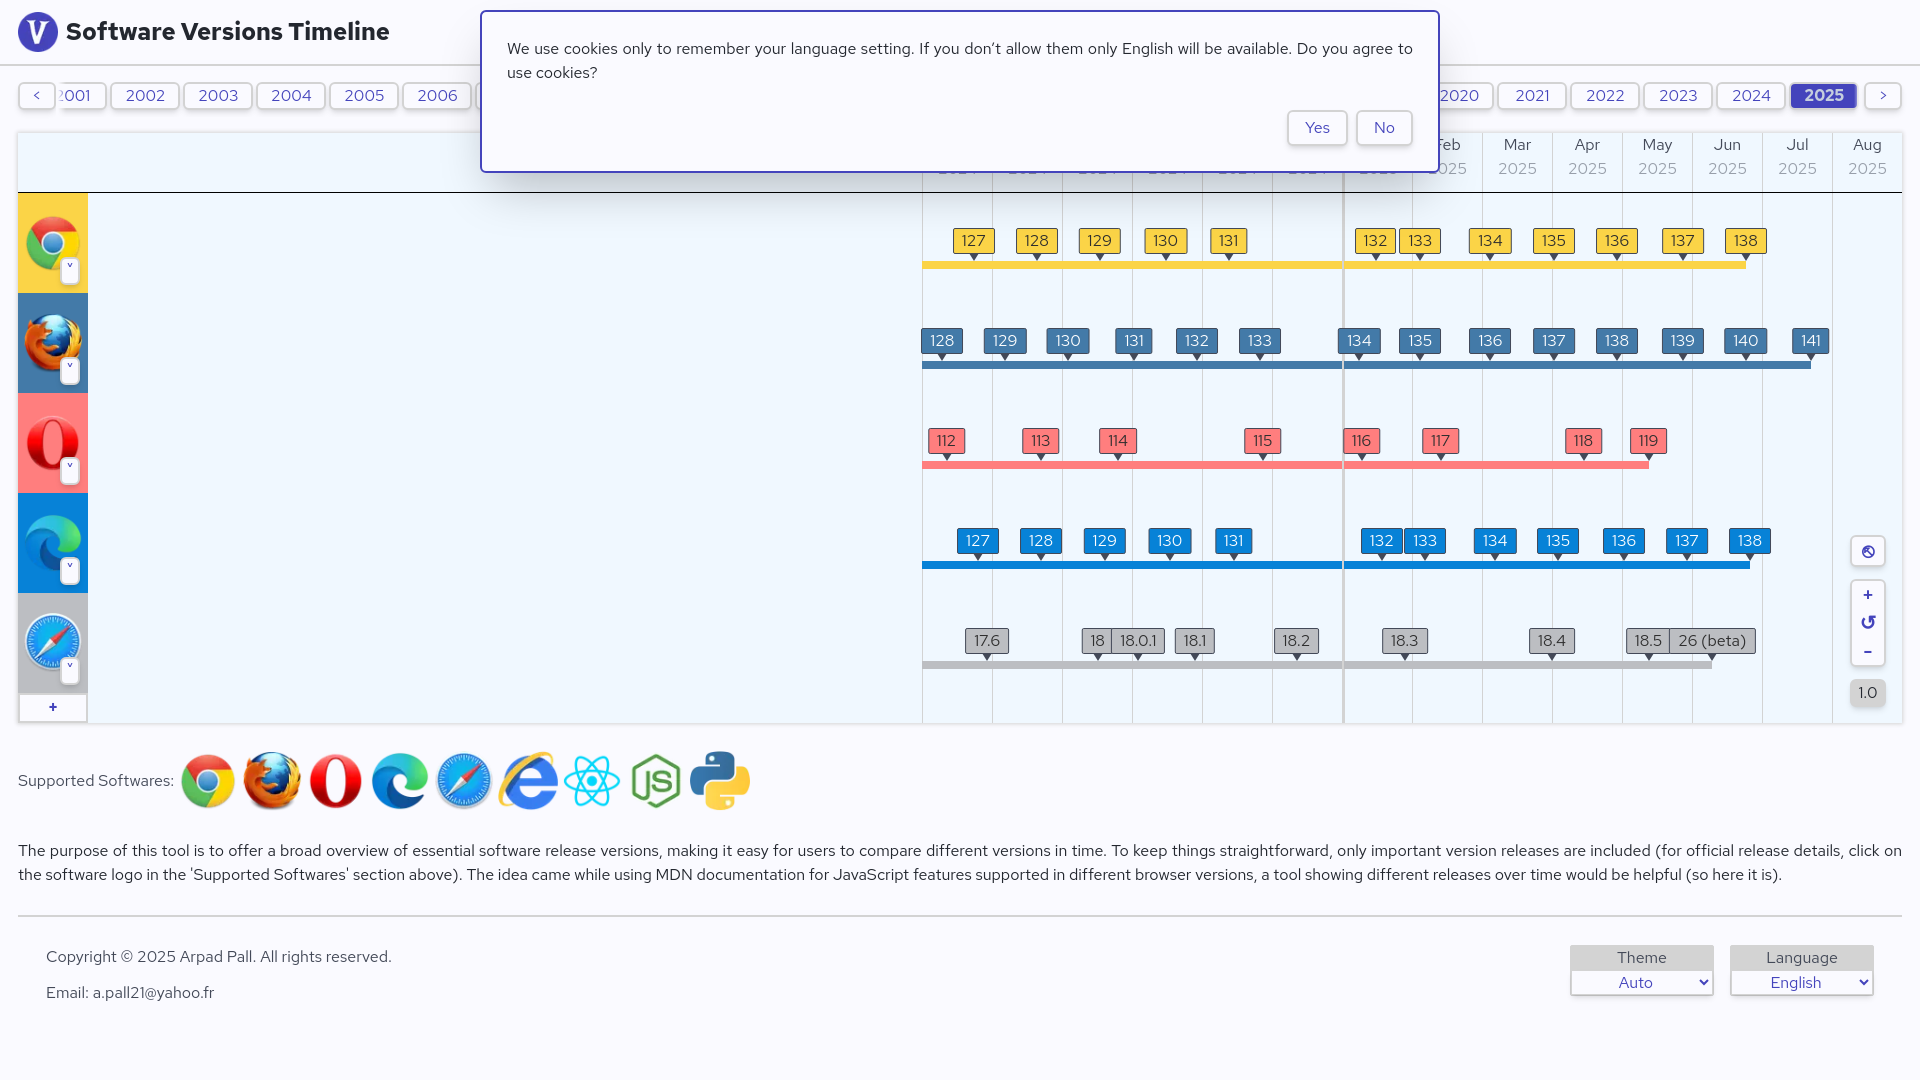Click the Software Versions Timeline title
1920x1080 pixels.
[228, 32]
